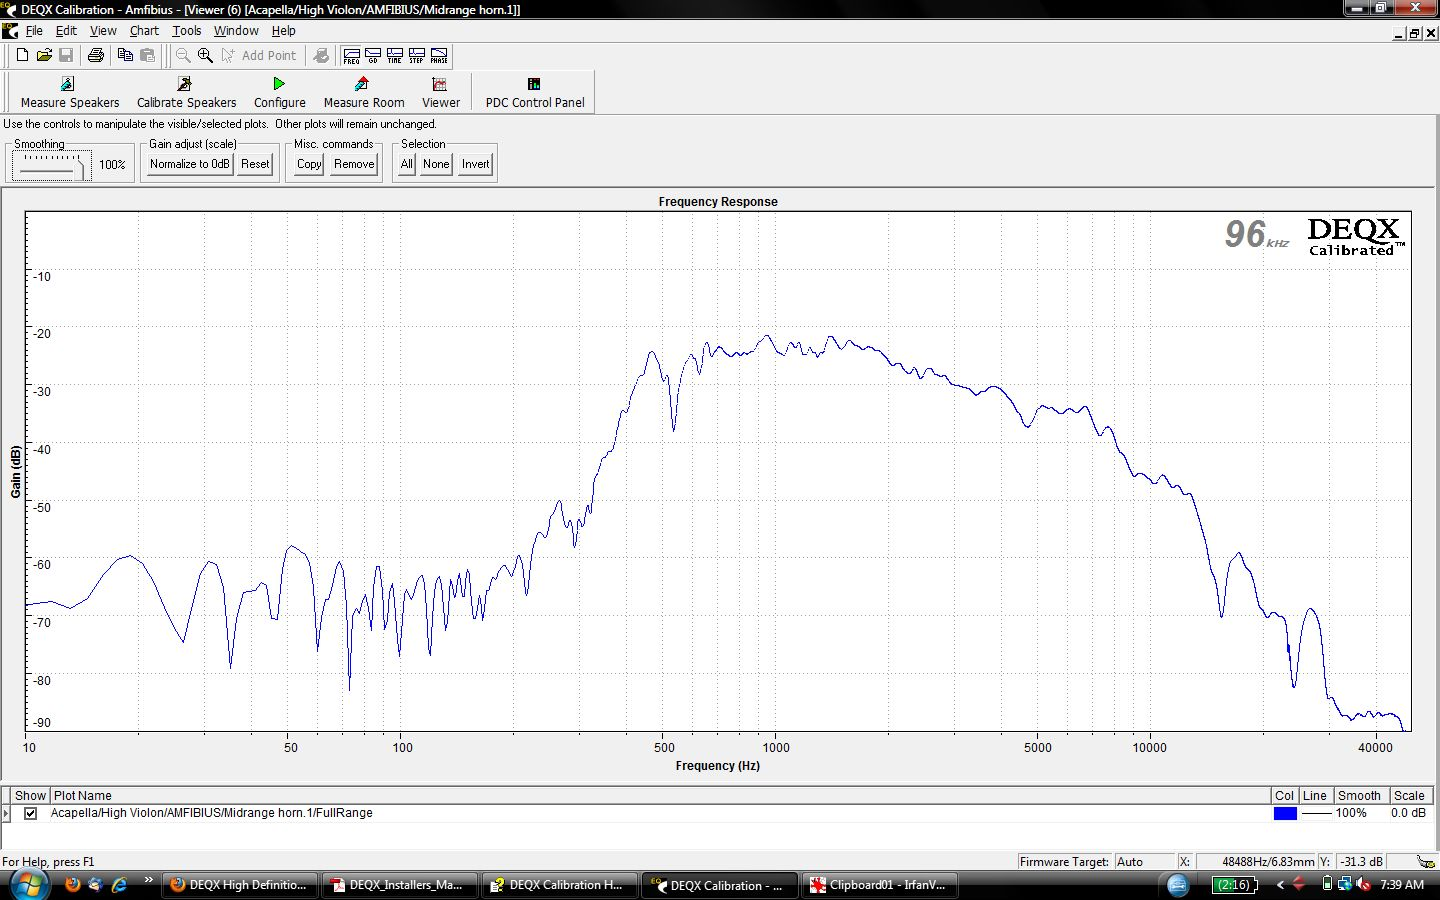Open the Window menu
Image resolution: width=1440 pixels, height=900 pixels.
(236, 31)
